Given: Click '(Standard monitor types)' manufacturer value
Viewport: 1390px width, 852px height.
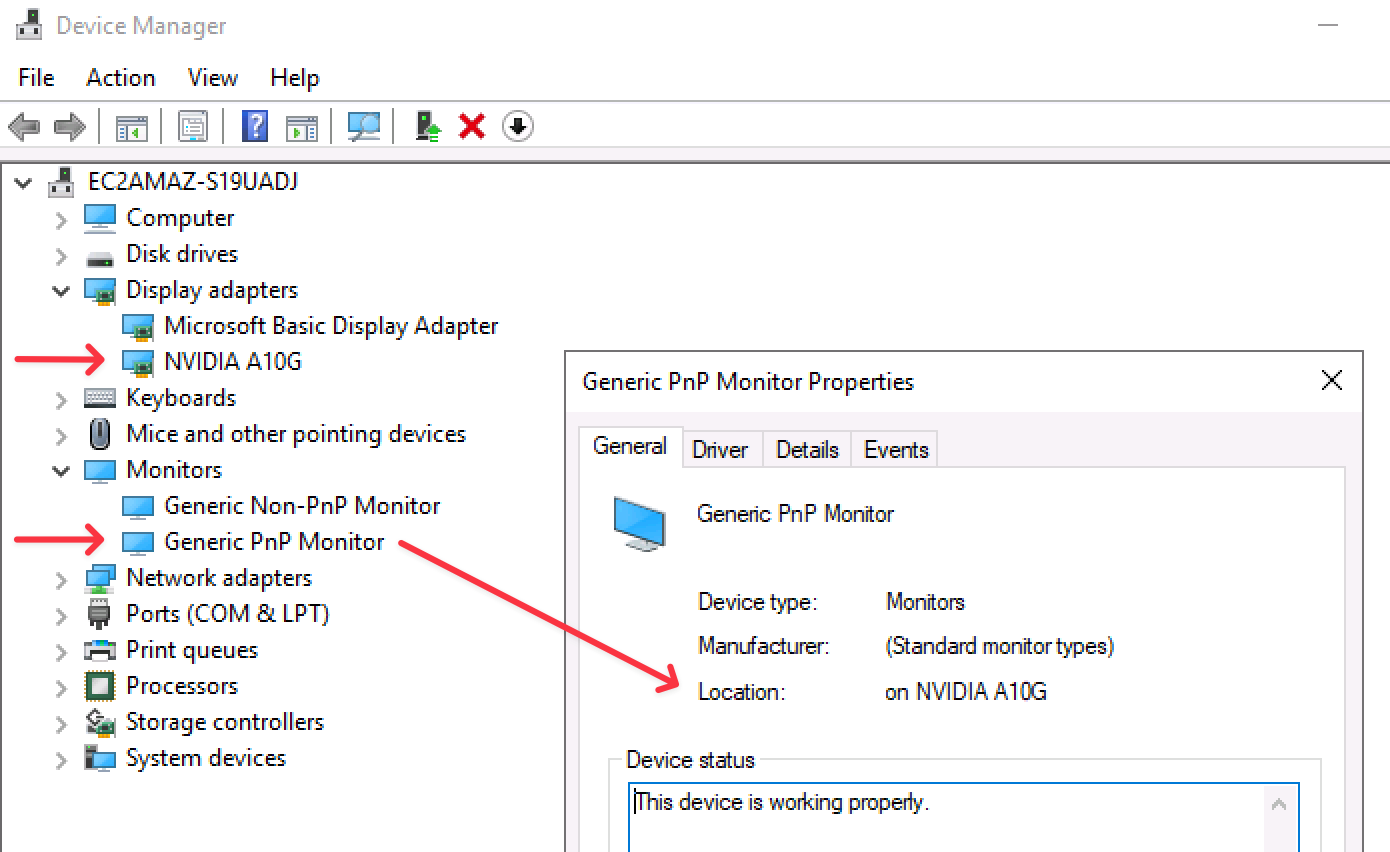Looking at the screenshot, I should pos(1000,647).
